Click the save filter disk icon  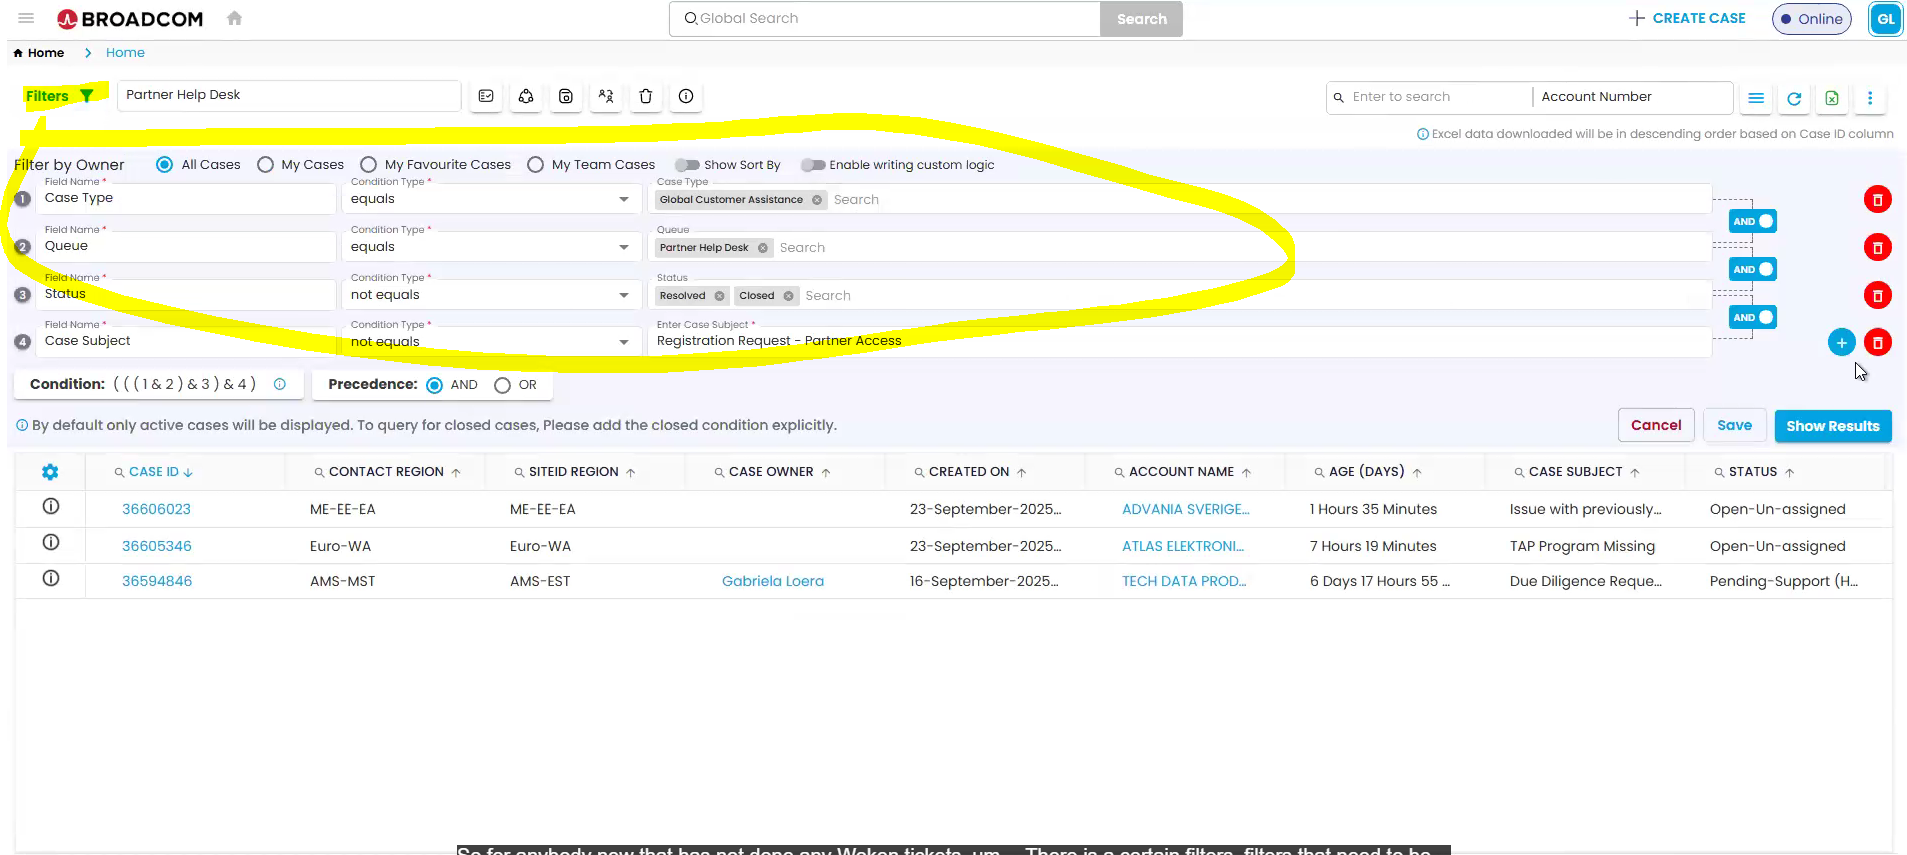[566, 96]
